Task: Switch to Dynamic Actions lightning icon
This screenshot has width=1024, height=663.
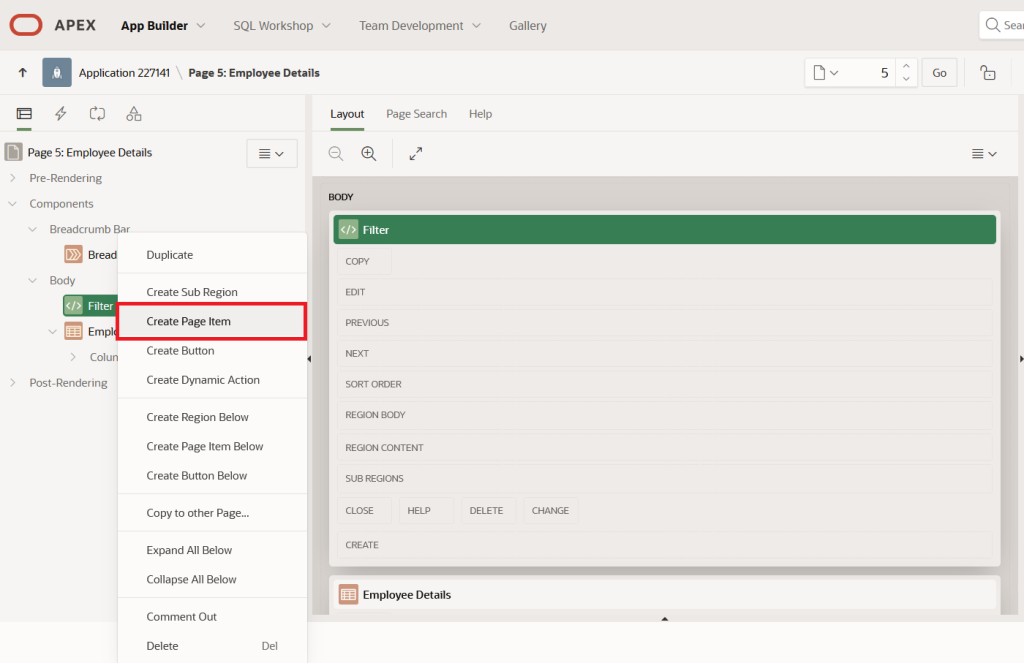Action: 61,114
